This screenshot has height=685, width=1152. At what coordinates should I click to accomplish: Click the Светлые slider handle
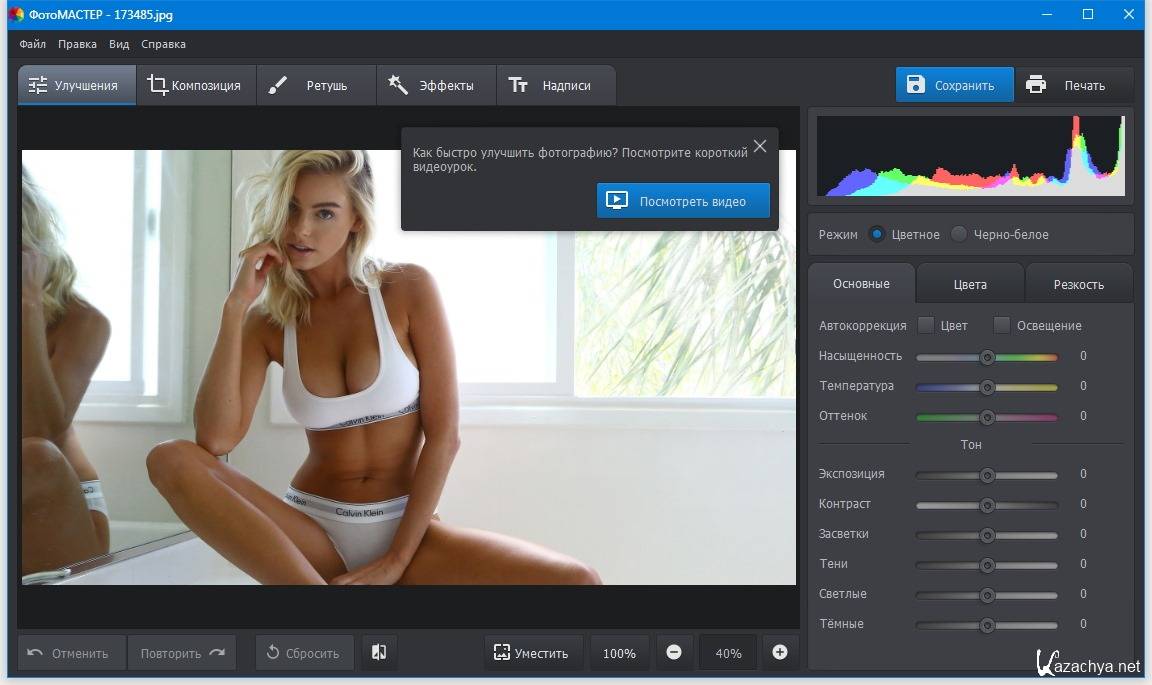click(x=987, y=595)
